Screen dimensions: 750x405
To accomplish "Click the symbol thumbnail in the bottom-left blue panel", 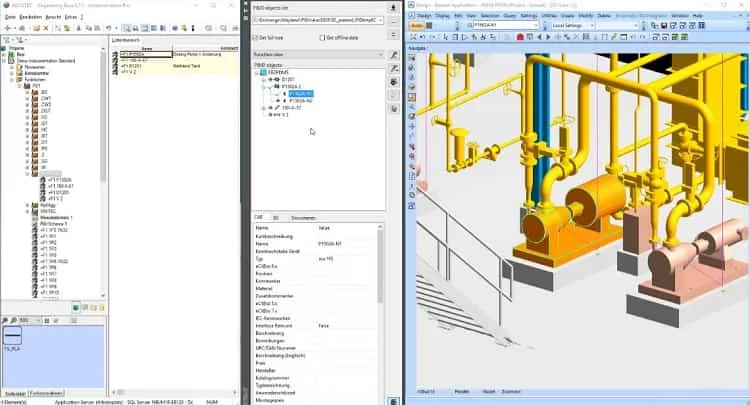I will coord(12,336).
